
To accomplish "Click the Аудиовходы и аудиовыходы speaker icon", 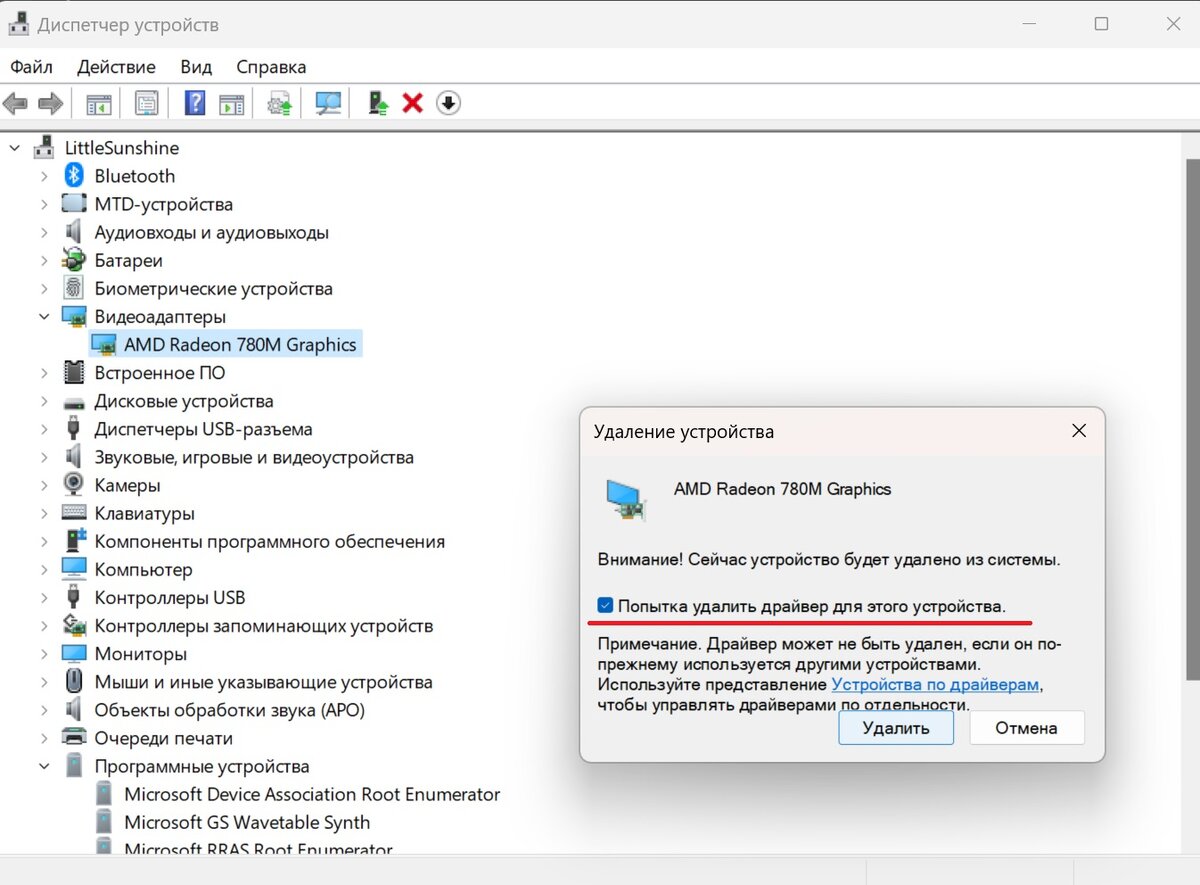I will click(x=74, y=232).
